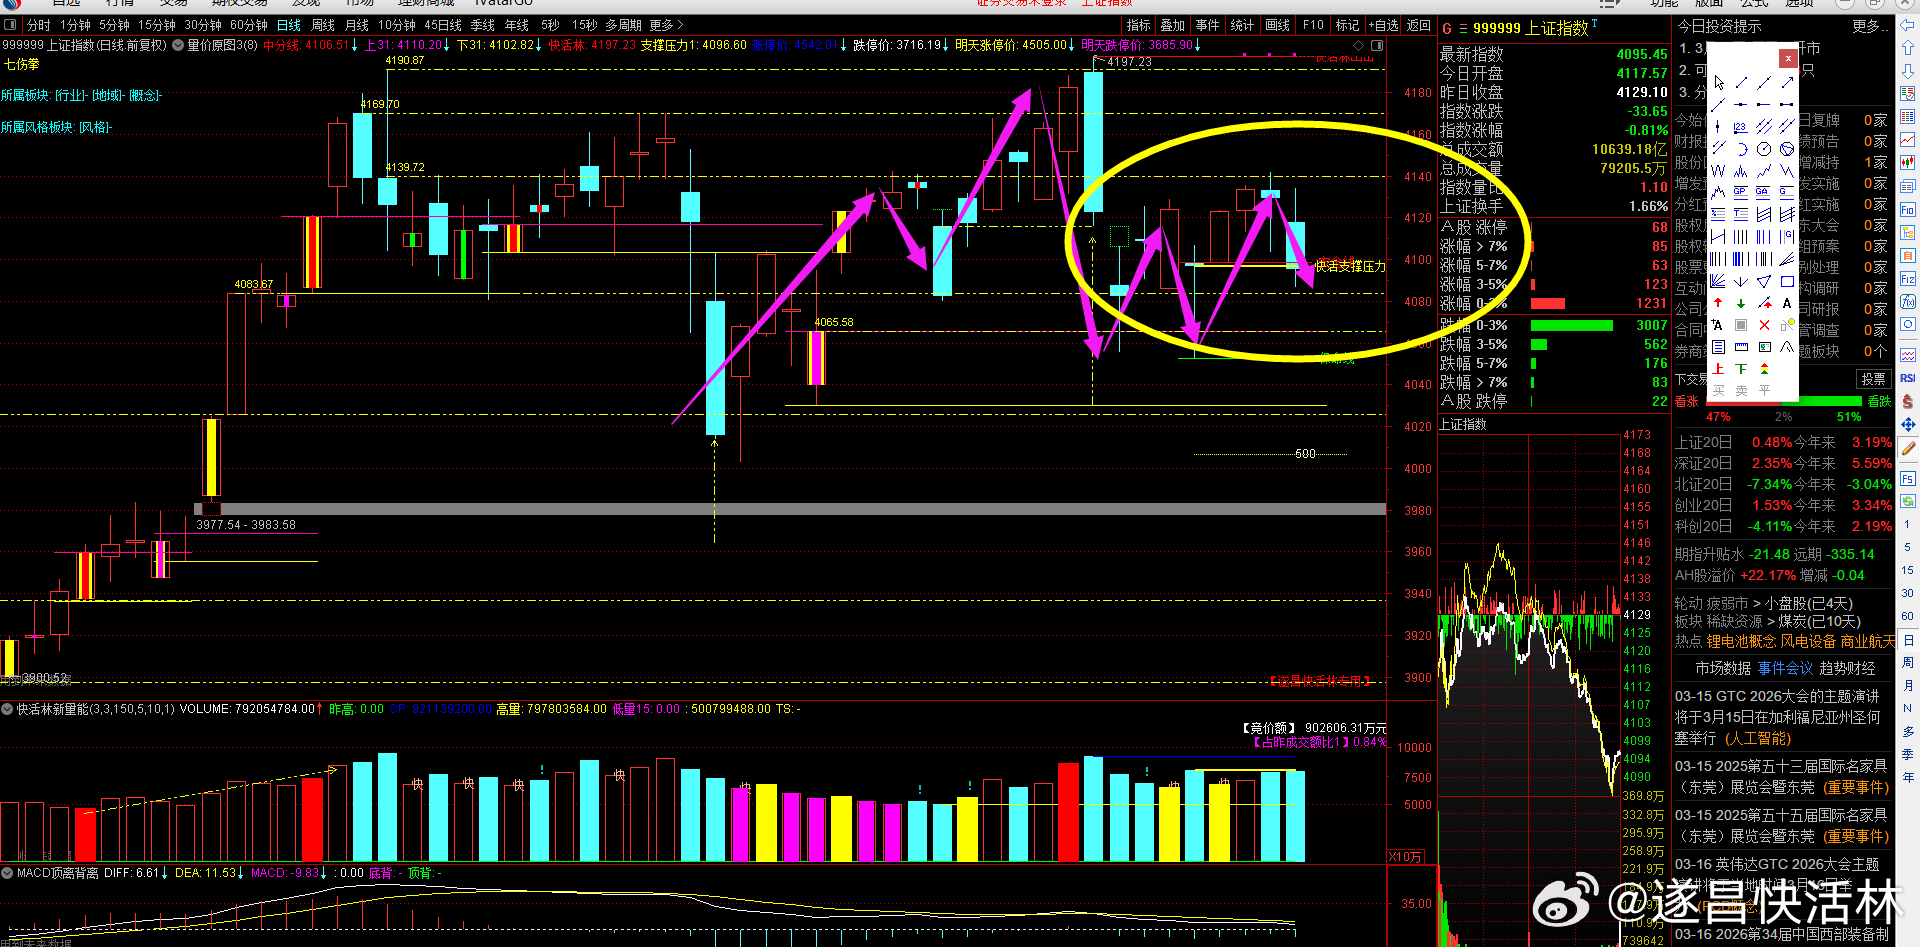The image size is (1920, 947).
Task: Switch to the 60分钟 period tab
Action: [x=249, y=25]
